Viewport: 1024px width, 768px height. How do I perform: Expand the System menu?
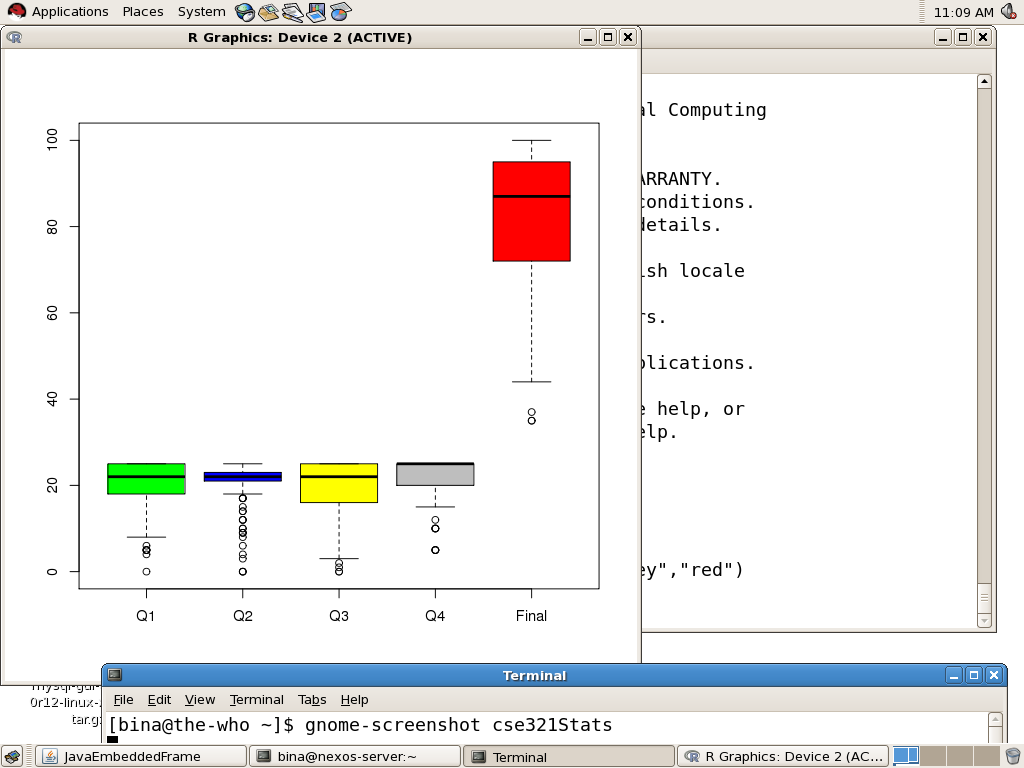(201, 12)
